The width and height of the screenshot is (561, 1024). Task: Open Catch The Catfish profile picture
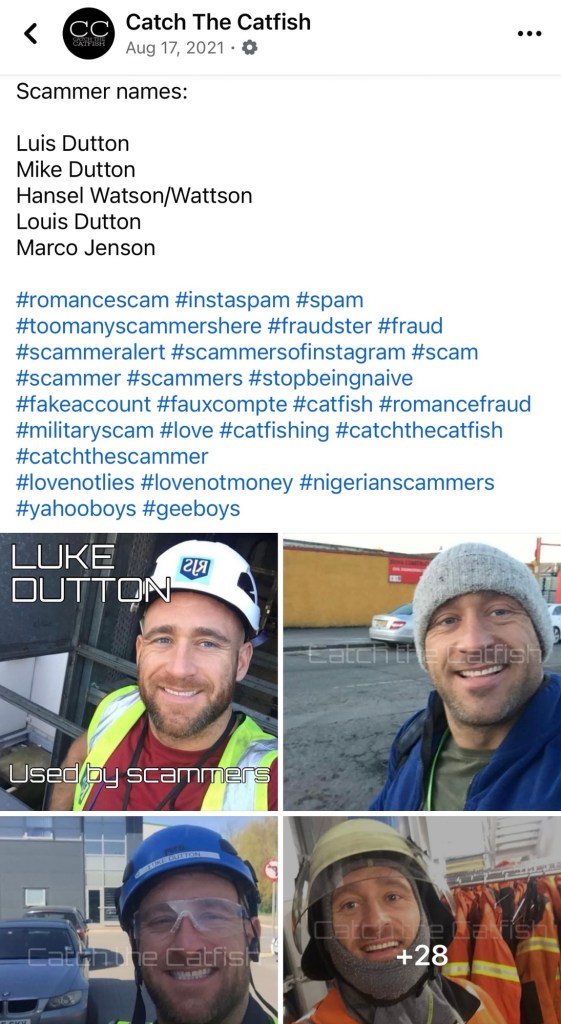[x=89, y=33]
